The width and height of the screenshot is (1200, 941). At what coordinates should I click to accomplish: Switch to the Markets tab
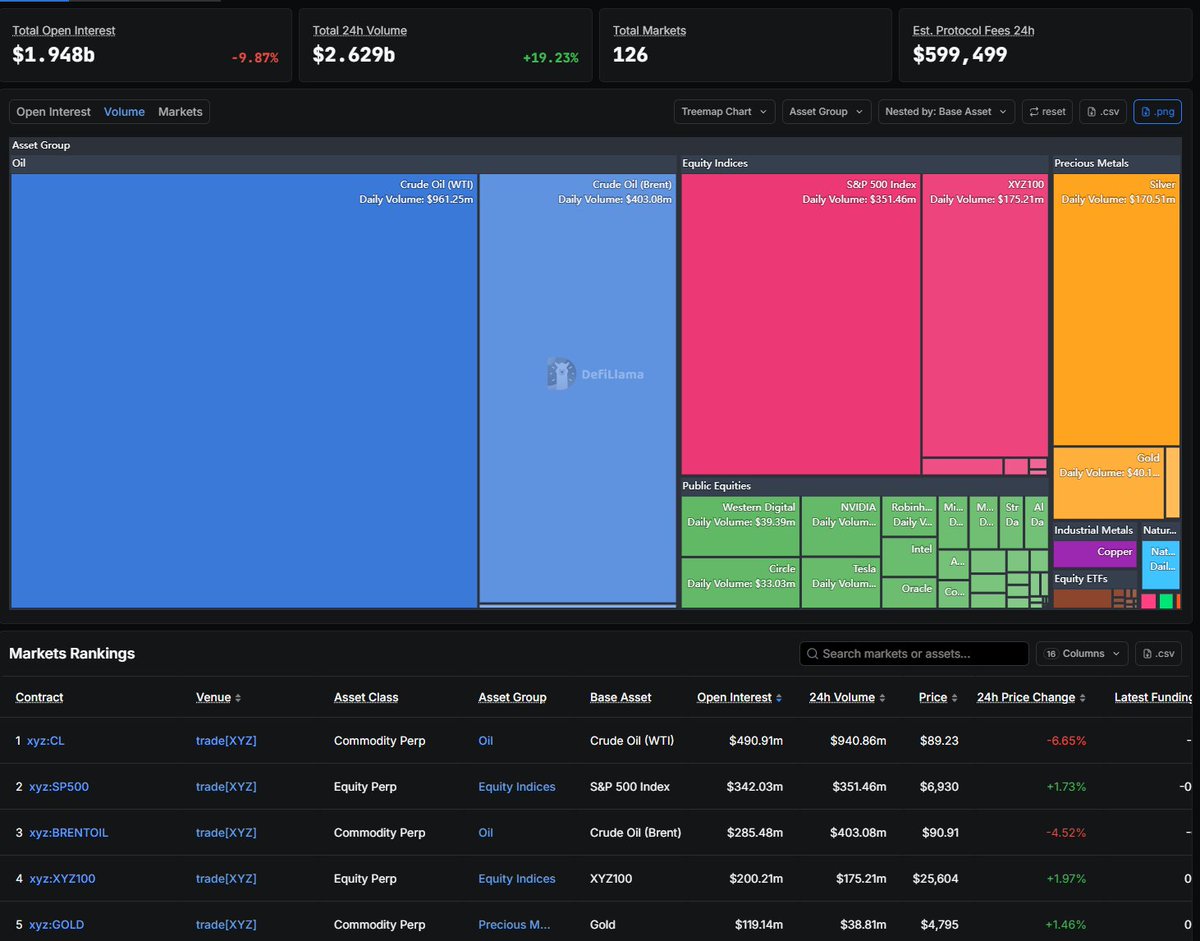(180, 111)
